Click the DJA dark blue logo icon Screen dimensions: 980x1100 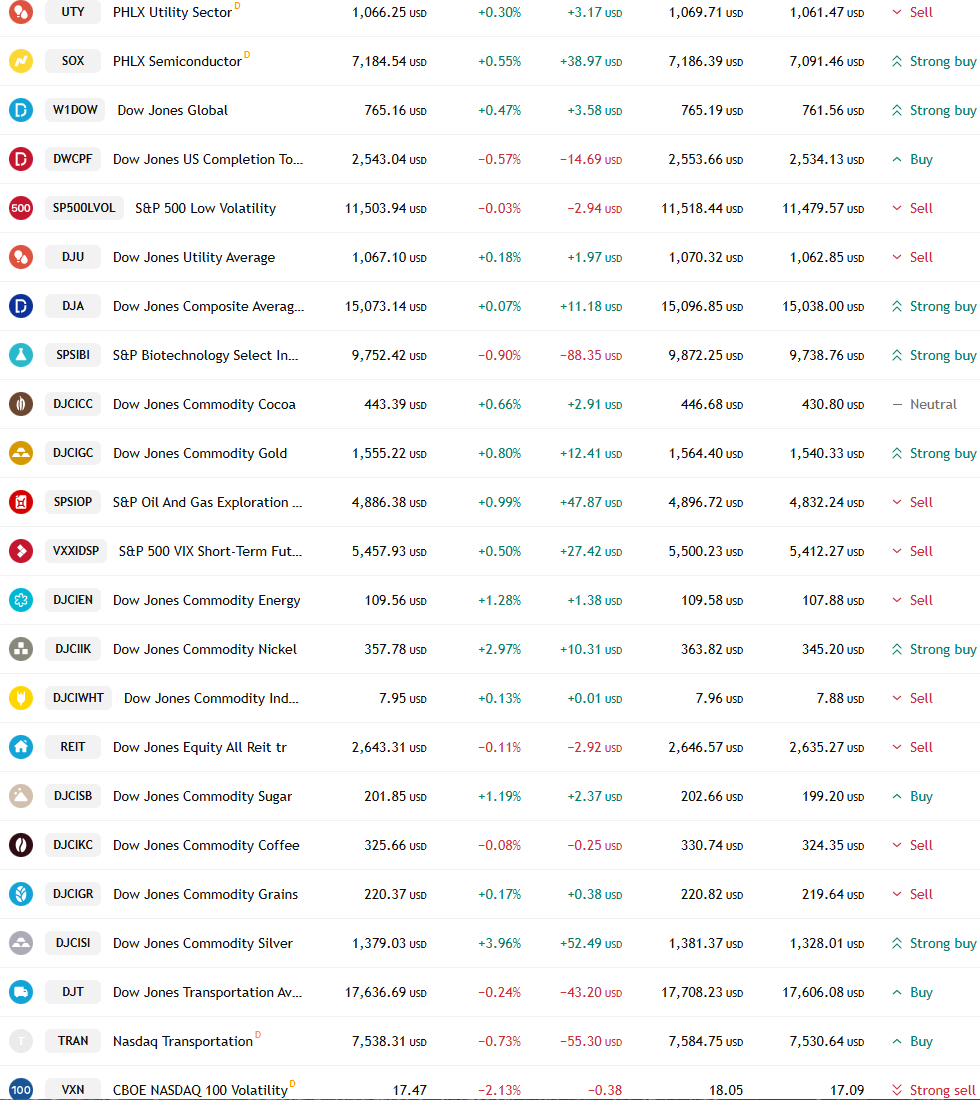[21, 306]
